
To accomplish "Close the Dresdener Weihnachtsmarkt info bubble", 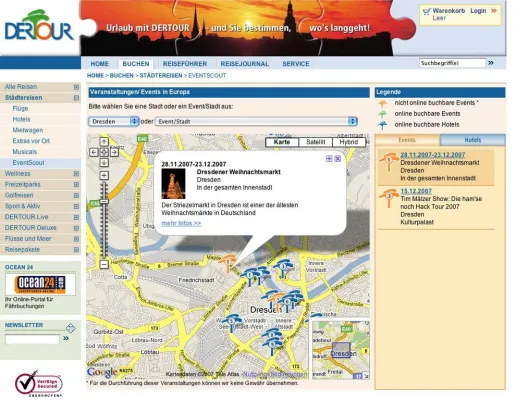I will 337,159.
